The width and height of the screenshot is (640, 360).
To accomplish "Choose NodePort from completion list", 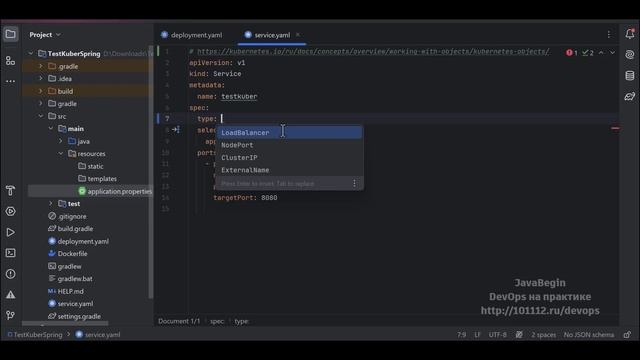I will coord(289,145).
